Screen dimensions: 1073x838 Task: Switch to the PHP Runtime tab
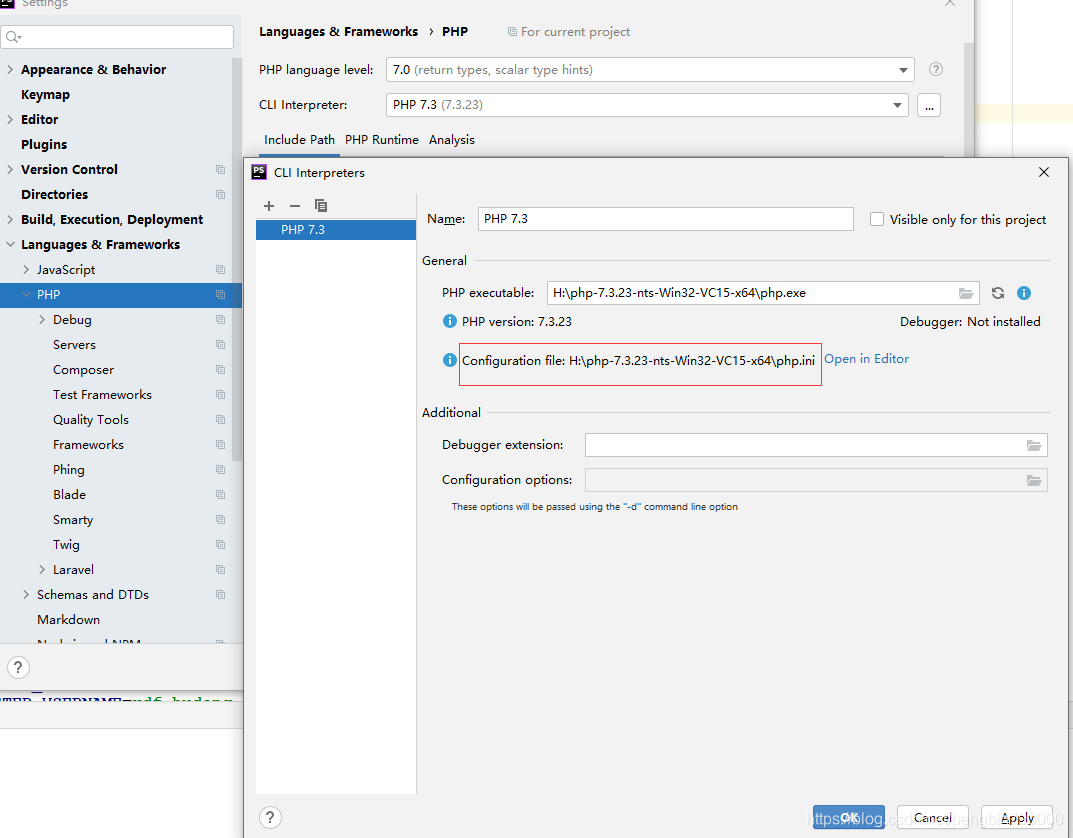[x=381, y=140]
